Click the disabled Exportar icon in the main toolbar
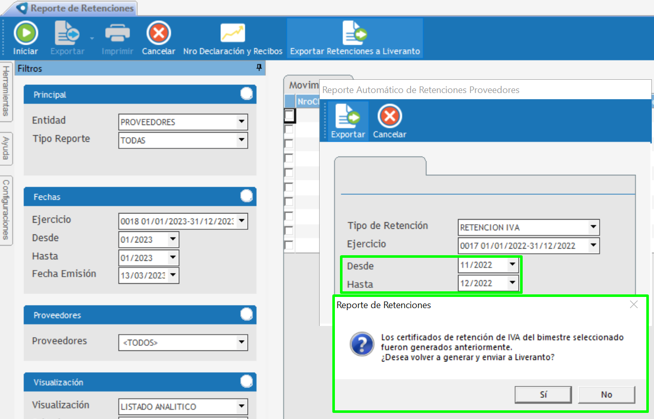 (67, 33)
